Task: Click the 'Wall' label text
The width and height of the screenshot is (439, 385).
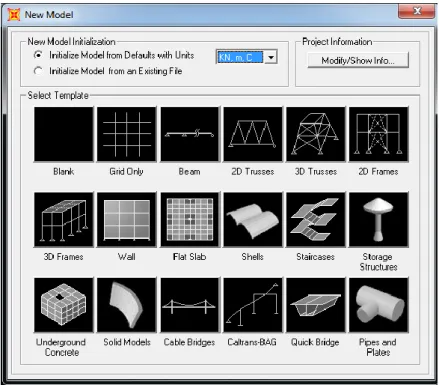Action: click(126, 257)
